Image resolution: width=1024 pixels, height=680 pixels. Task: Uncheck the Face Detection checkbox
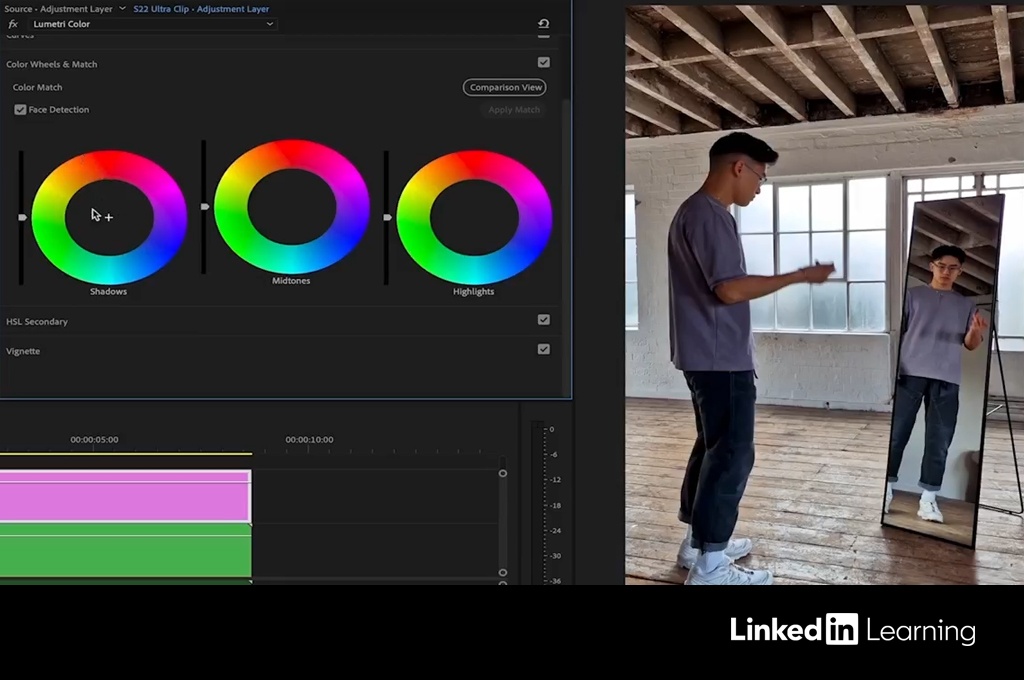(x=20, y=110)
